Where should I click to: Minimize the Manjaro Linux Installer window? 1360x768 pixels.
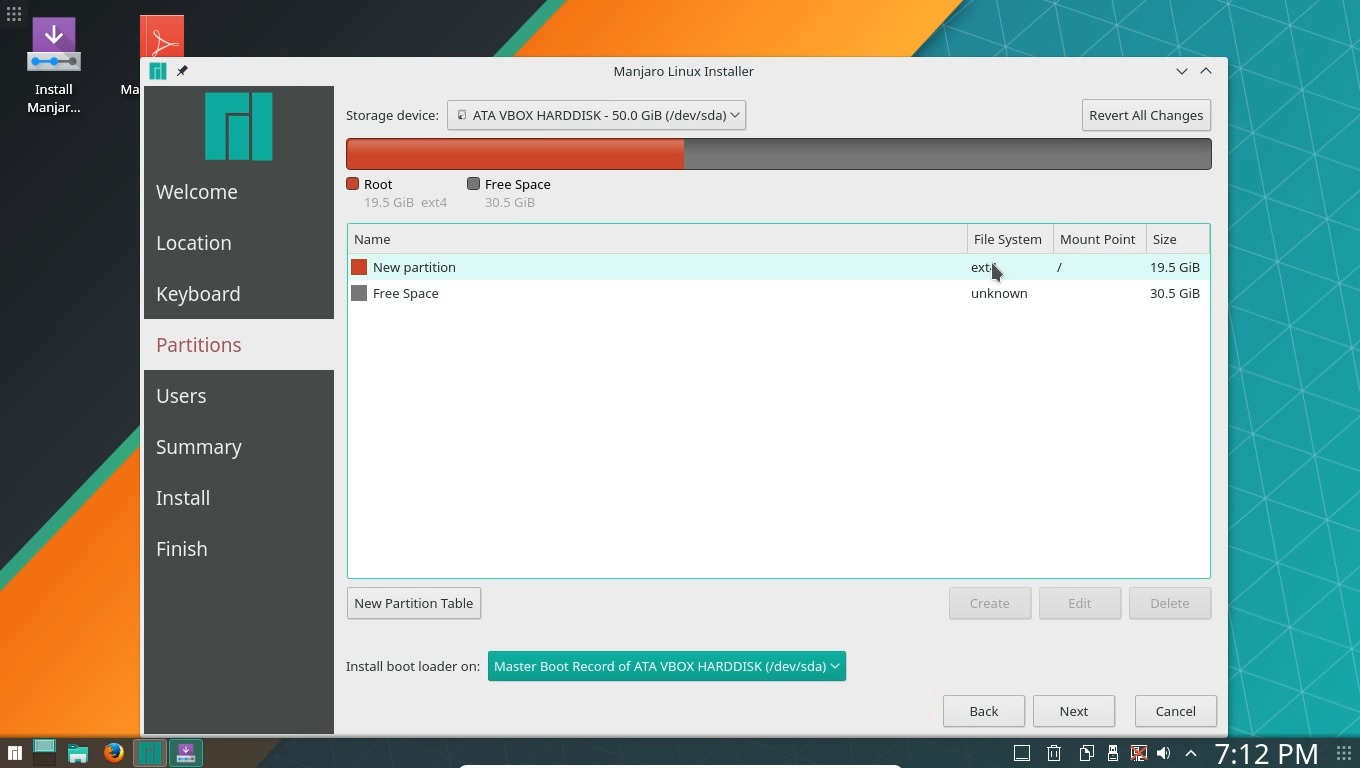(1182, 71)
